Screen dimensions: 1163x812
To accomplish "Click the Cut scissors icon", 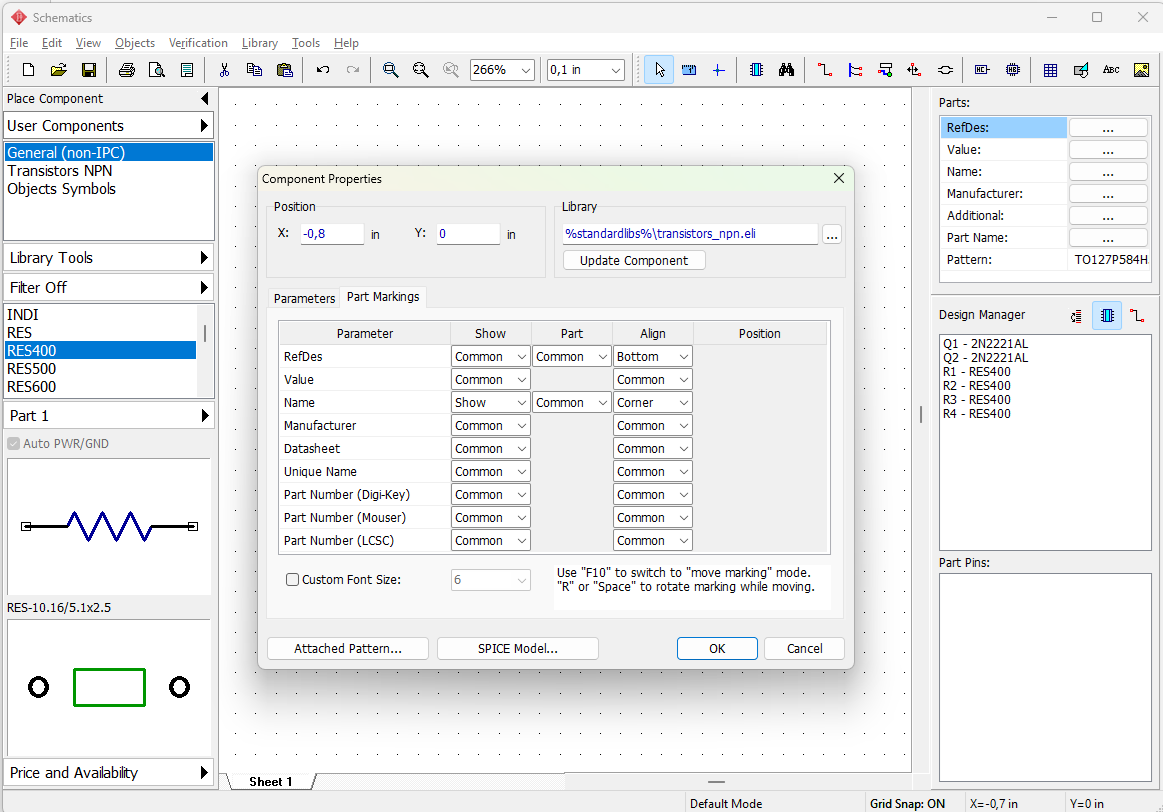I will 224,70.
